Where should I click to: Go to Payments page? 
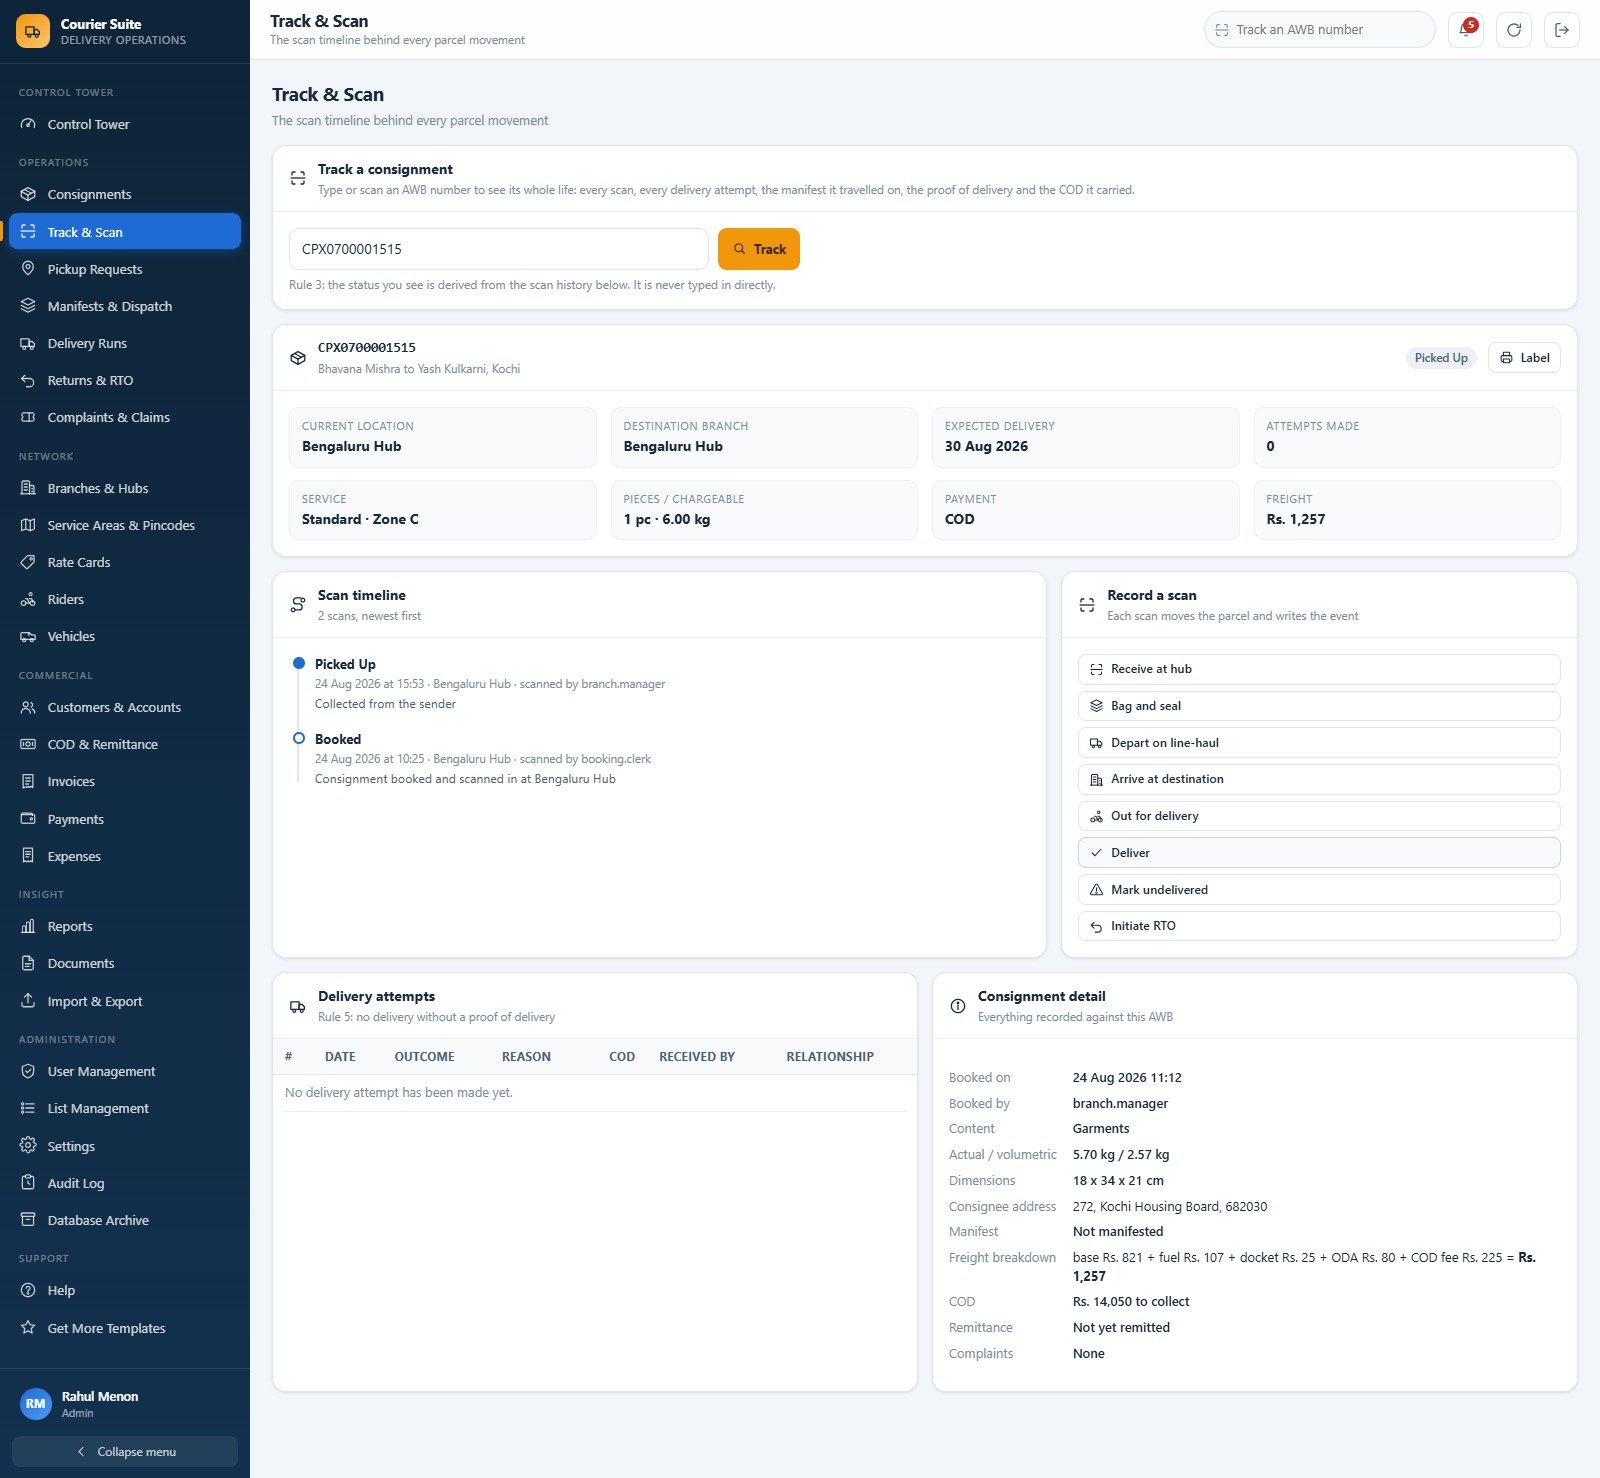(125, 819)
